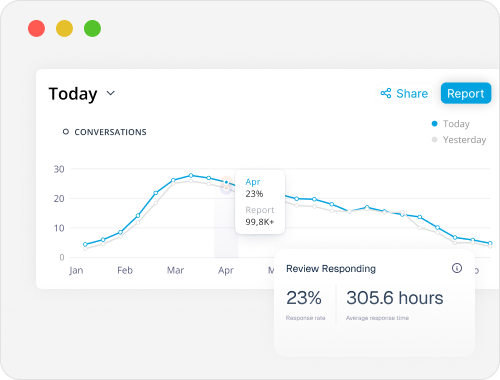The image size is (500, 380).
Task: Click the Review Responding card title
Action: pos(331,269)
